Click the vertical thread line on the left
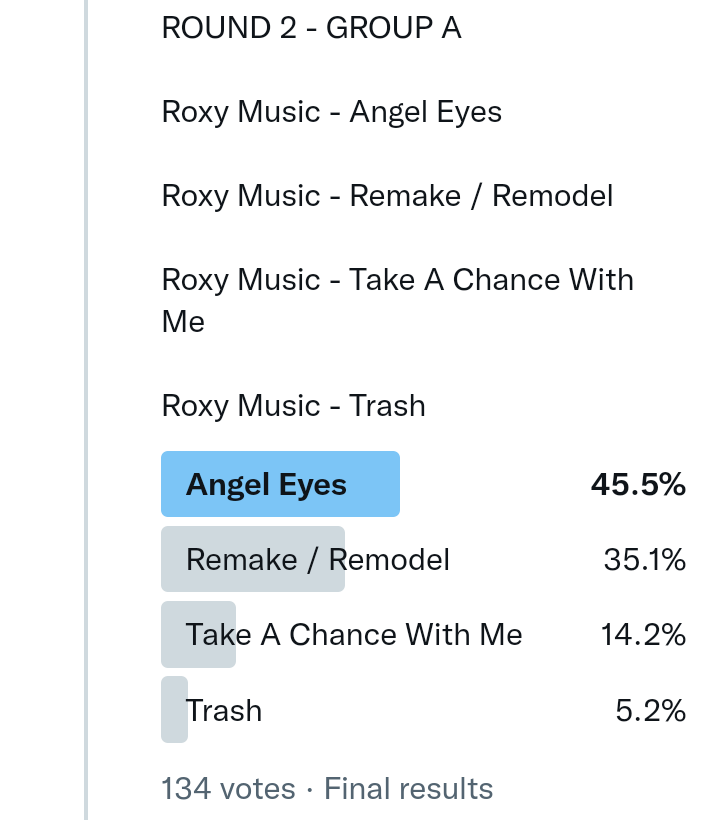Screen dimensions: 720x820 86,400
